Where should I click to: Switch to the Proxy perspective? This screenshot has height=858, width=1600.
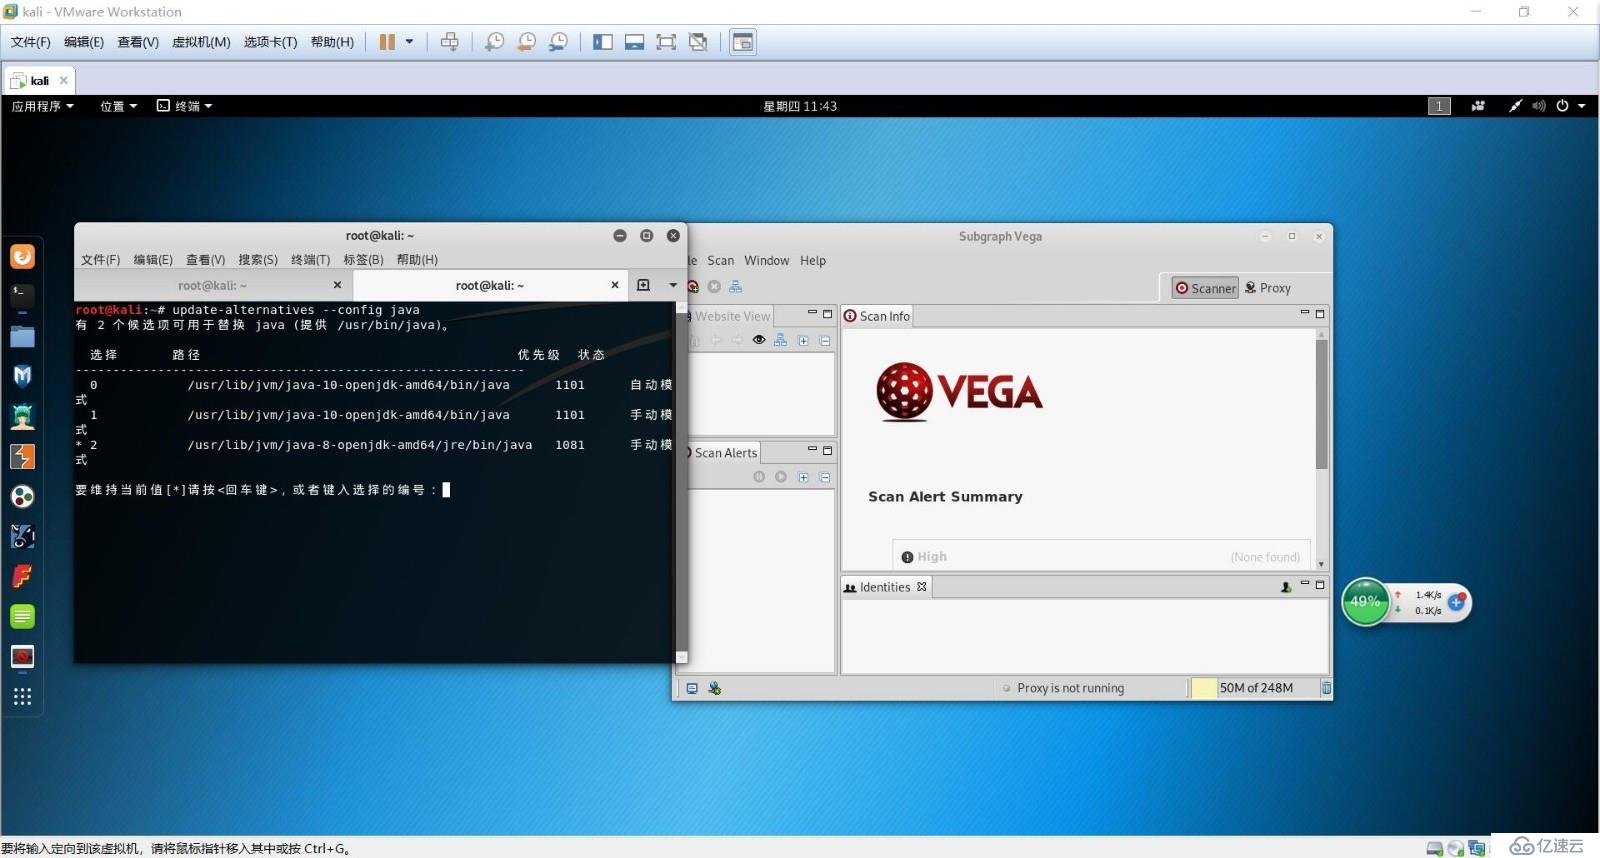[x=1268, y=288]
